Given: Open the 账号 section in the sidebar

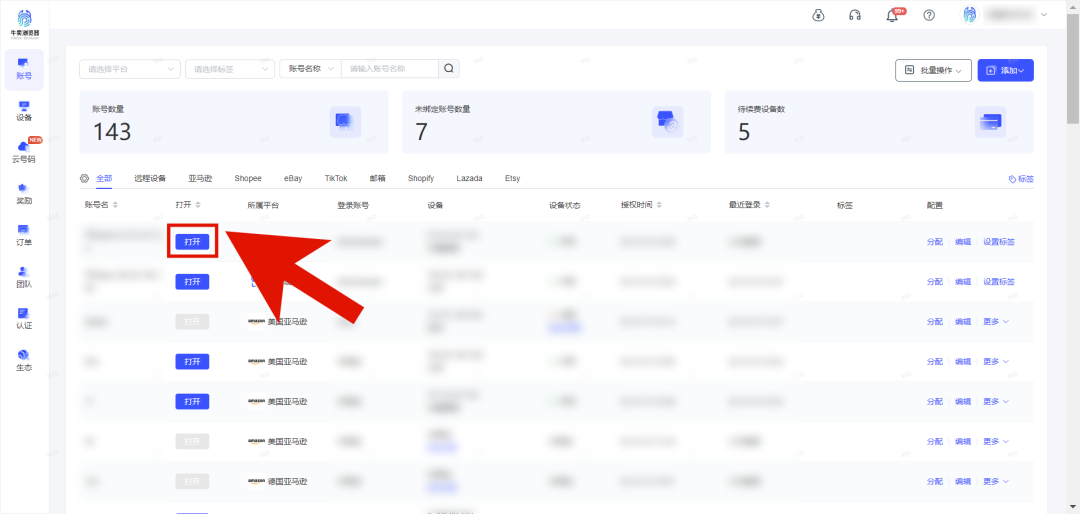Looking at the screenshot, I should tap(24, 69).
